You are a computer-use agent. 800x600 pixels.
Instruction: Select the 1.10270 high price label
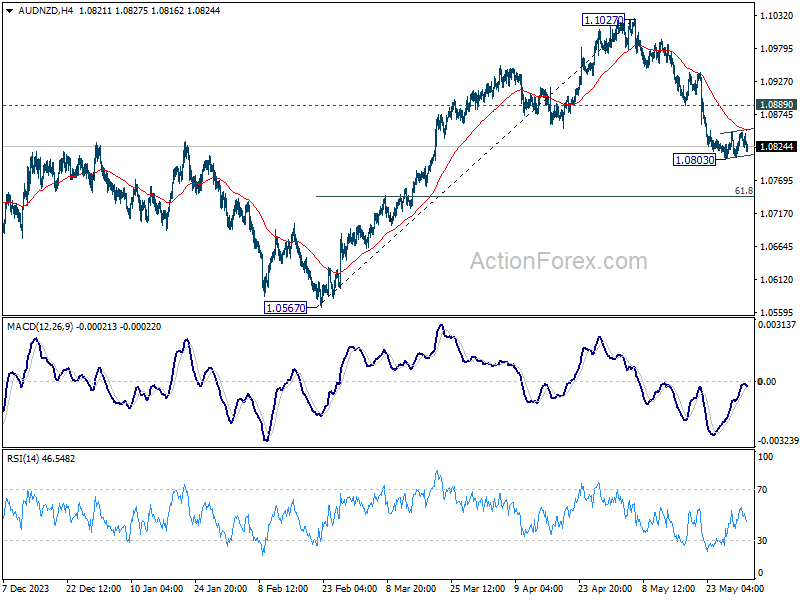point(603,20)
